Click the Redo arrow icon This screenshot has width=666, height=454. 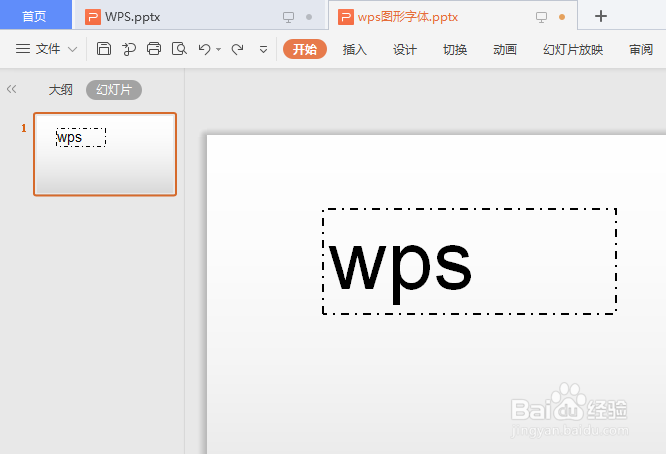237,49
